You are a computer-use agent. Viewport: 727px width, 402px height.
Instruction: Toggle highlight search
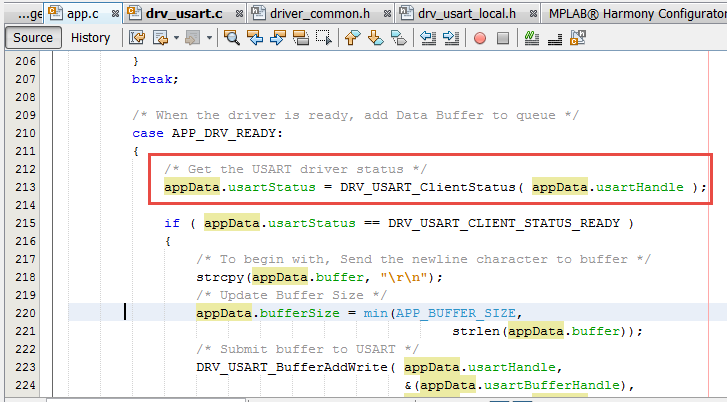pyautogui.click(x=299, y=38)
